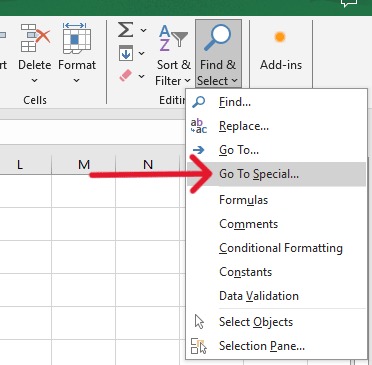
Task: Choose Select Objects menu entry
Action: coord(276,322)
